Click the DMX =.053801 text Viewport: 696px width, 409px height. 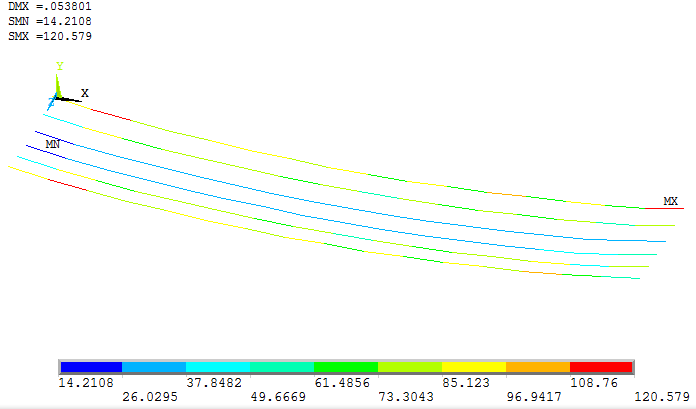click(50, 6)
